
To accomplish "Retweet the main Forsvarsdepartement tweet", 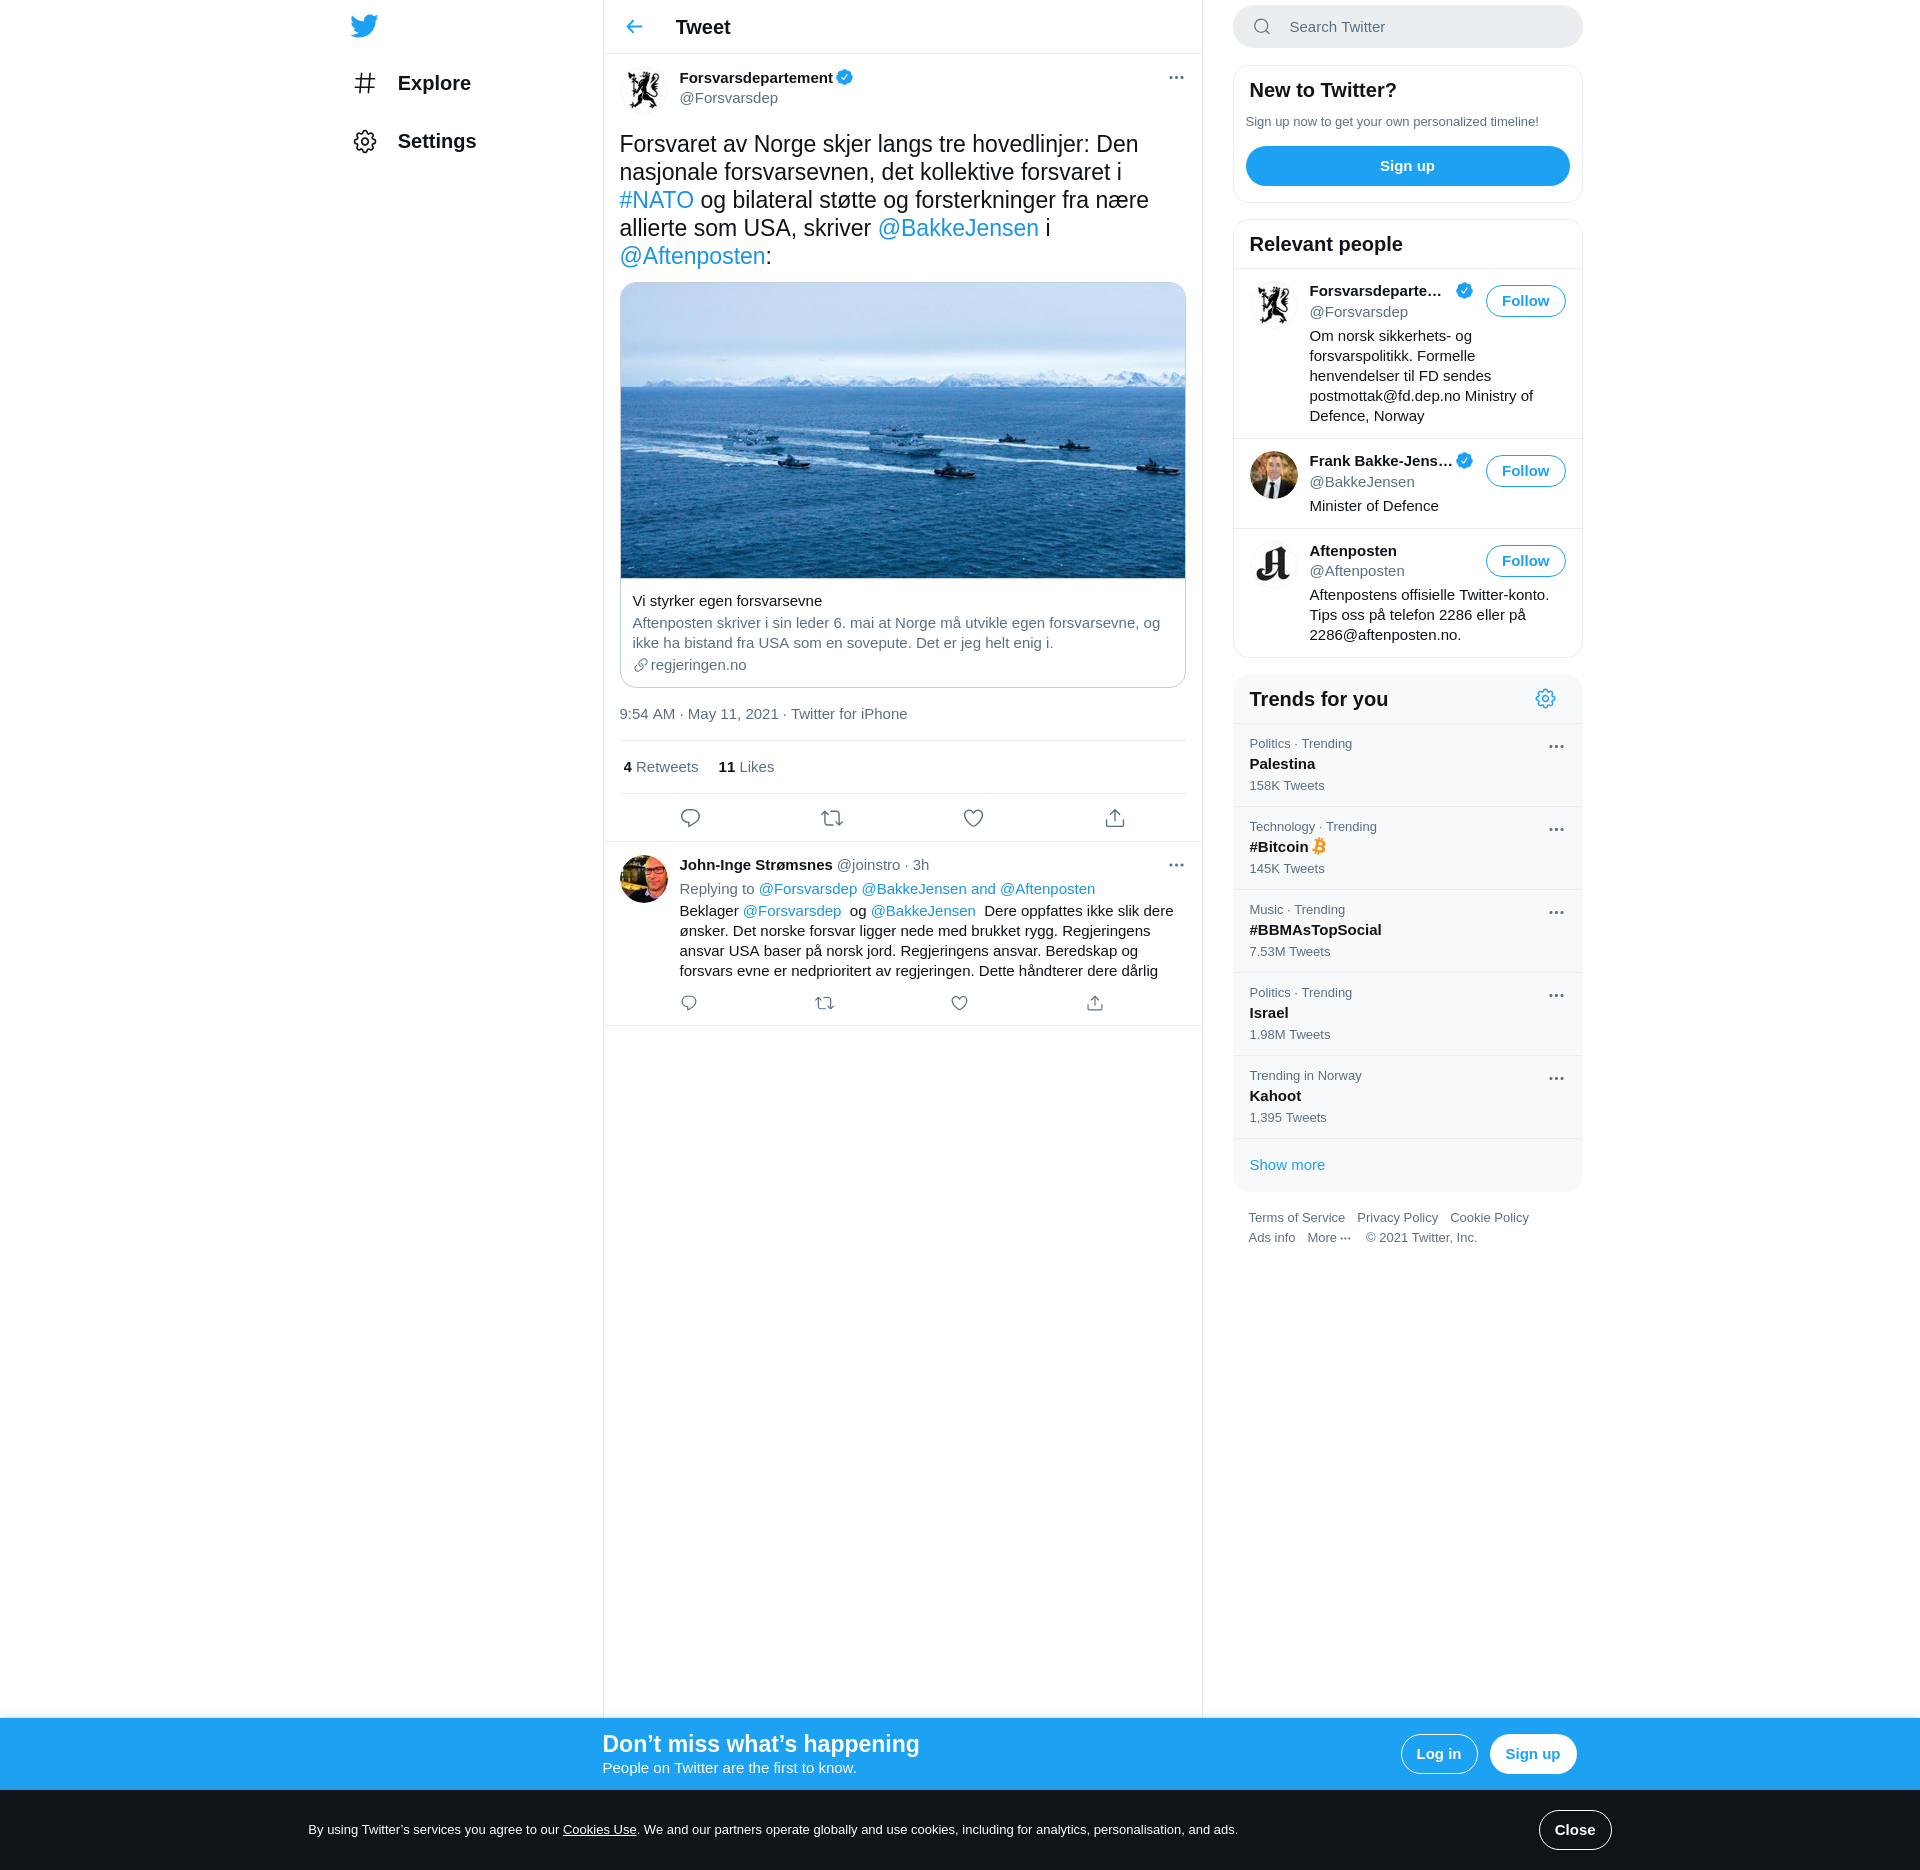I will click(x=832, y=818).
